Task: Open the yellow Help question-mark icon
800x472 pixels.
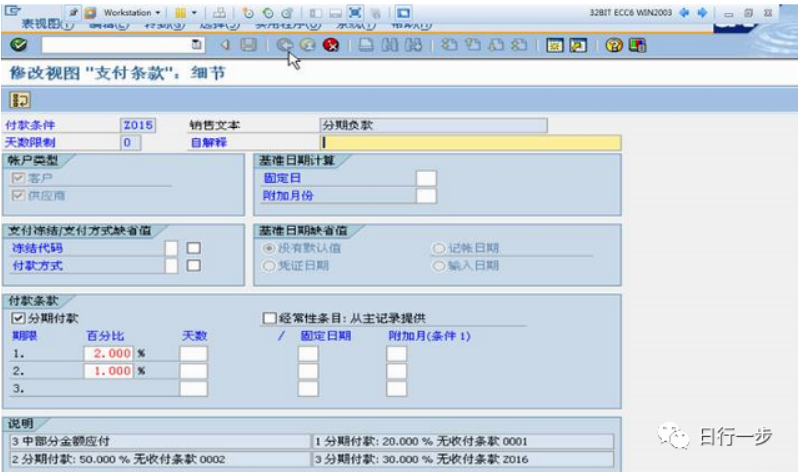Action: 614,45
